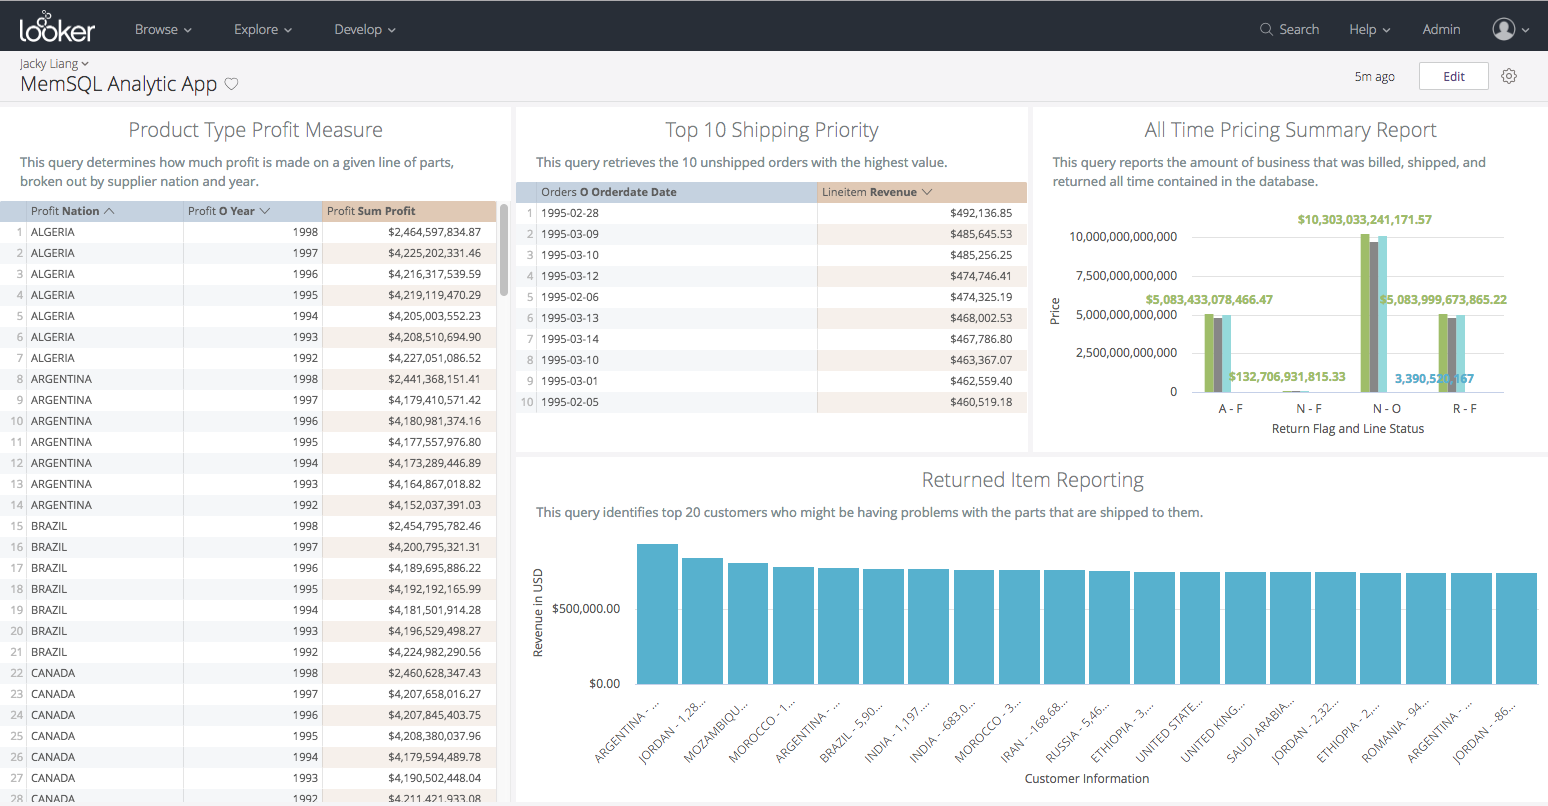The height and width of the screenshot is (806, 1548).
Task: Sort by Profit Nation column arrow
Action: click(x=109, y=211)
